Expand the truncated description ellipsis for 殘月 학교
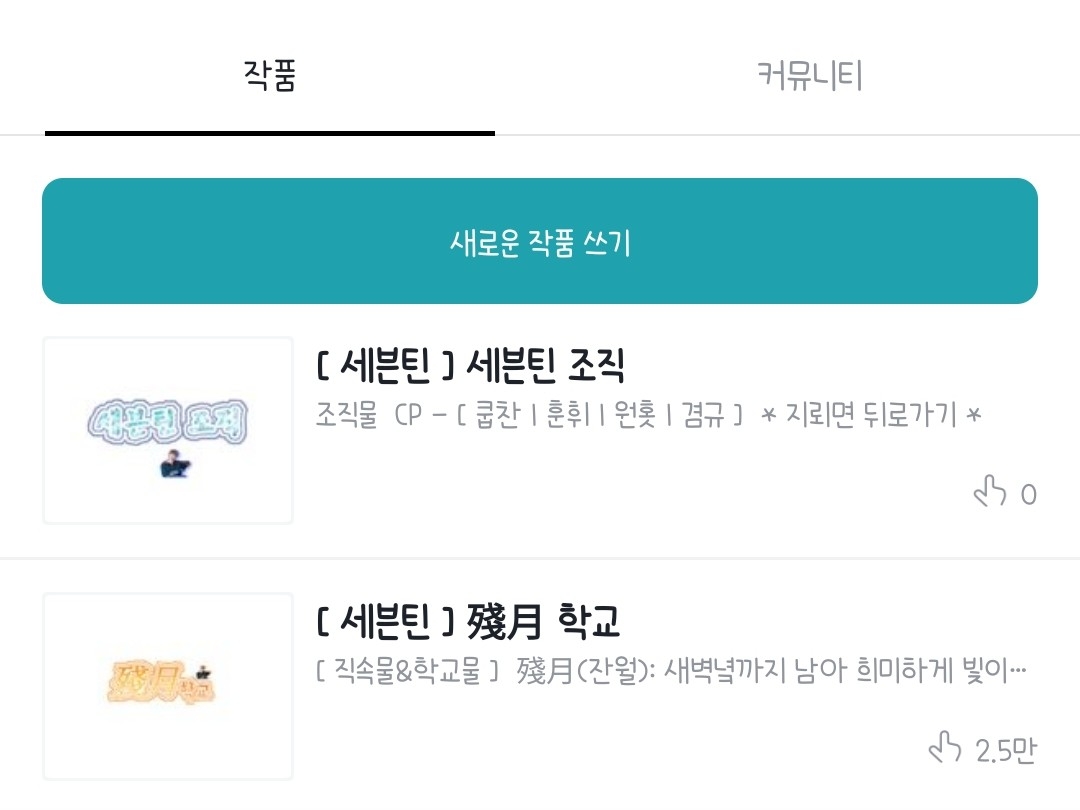This screenshot has width=1080, height=810. [1018, 671]
